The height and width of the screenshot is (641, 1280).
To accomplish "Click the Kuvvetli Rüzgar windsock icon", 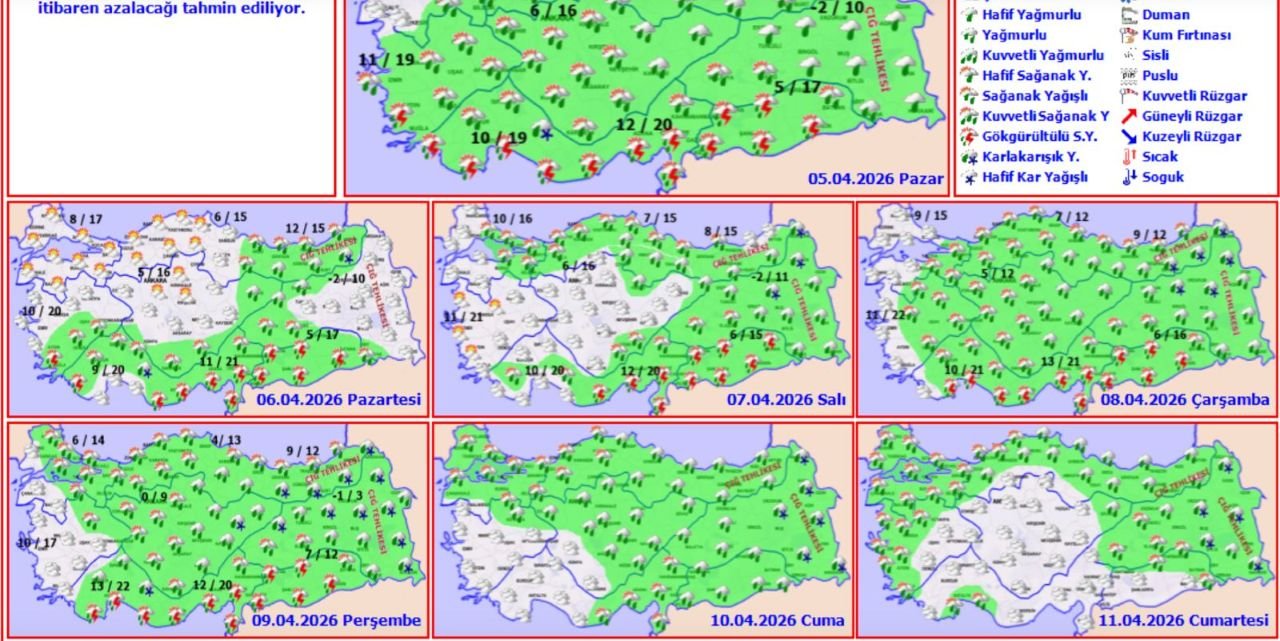I will click(1129, 97).
